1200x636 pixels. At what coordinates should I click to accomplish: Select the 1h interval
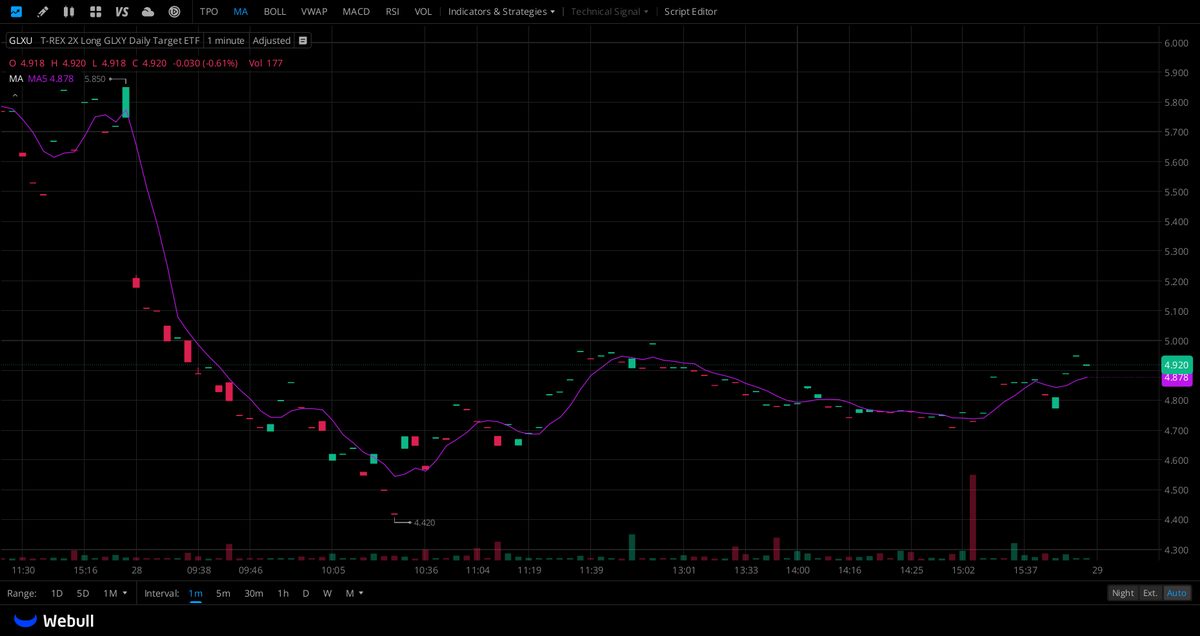coord(283,593)
